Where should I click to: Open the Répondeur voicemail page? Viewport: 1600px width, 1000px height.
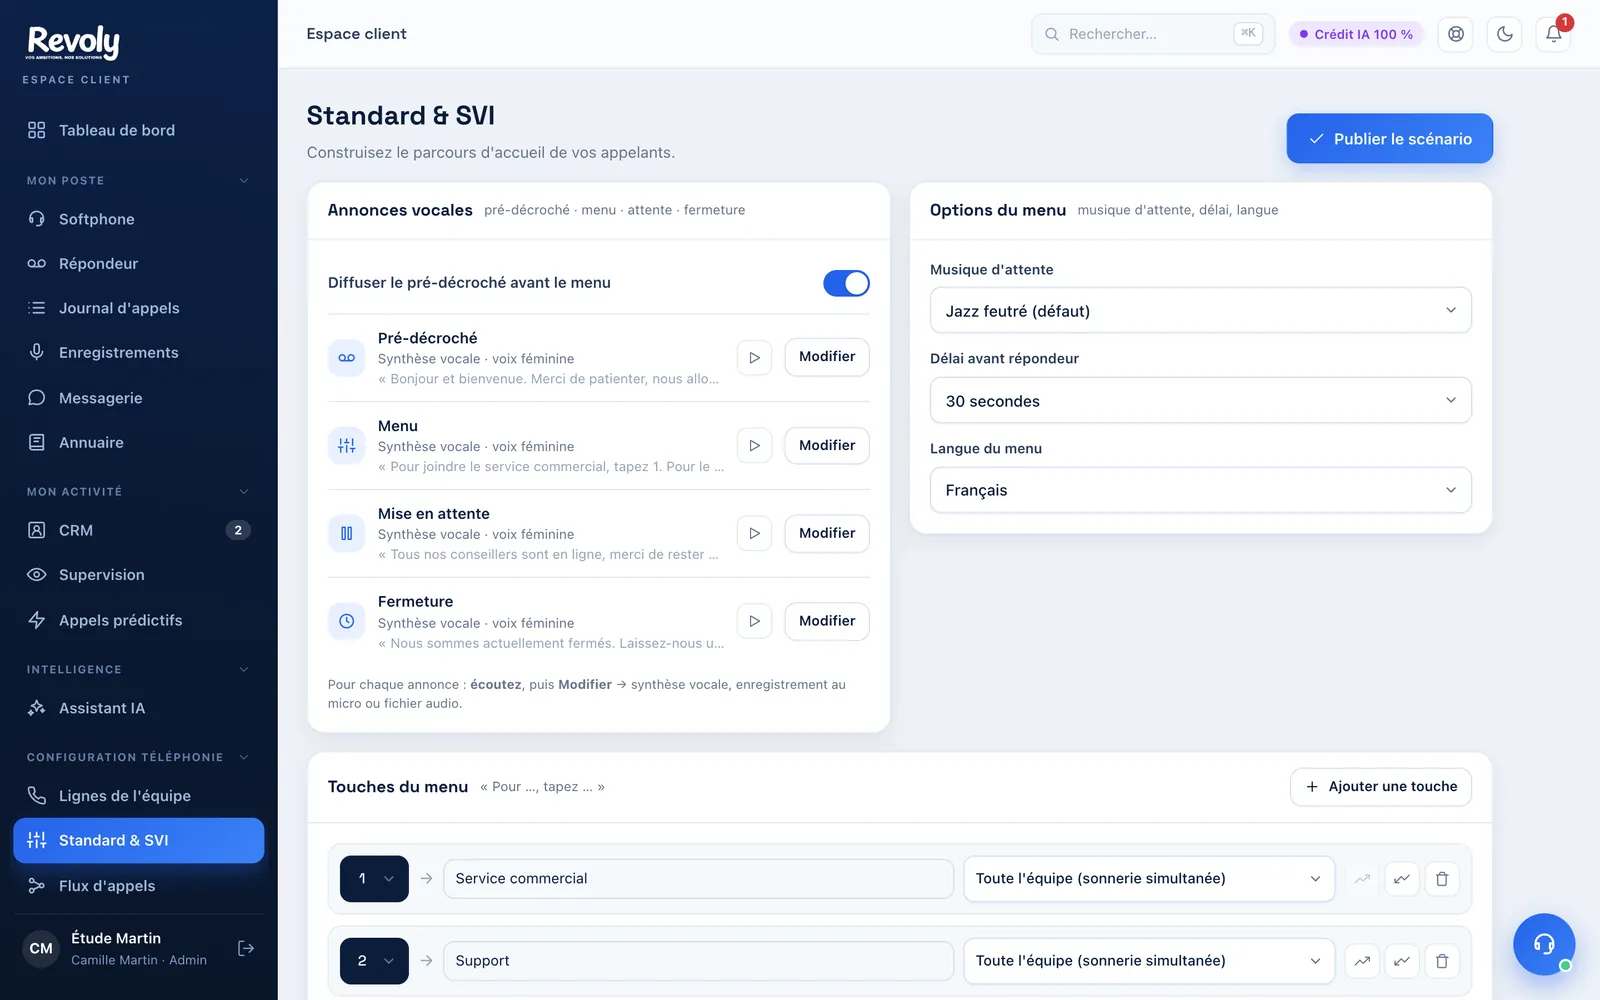[x=139, y=264]
